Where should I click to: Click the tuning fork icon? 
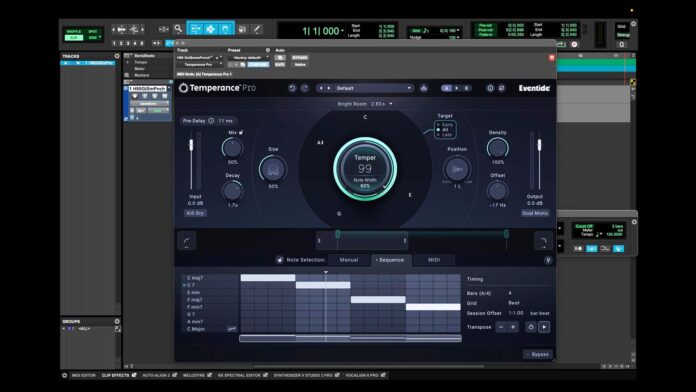pyautogui.click(x=548, y=260)
